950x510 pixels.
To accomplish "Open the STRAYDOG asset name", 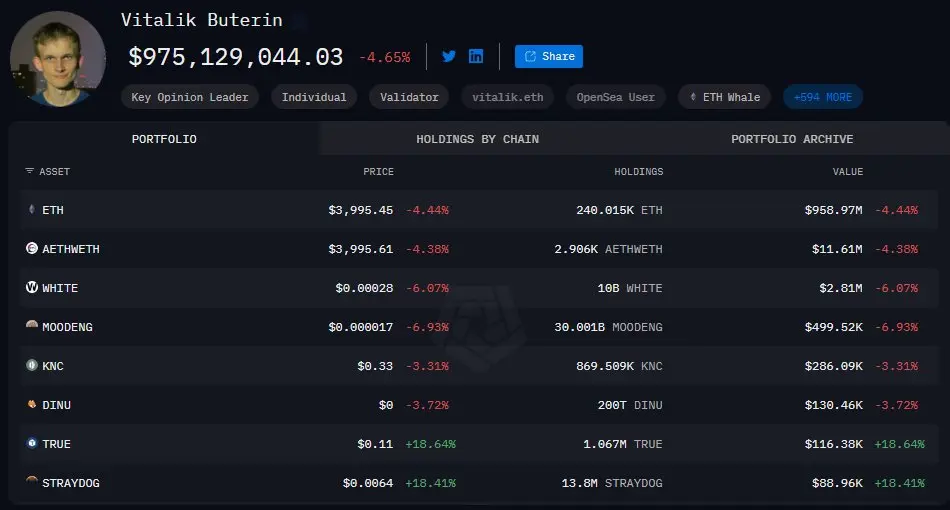I will 71,483.
